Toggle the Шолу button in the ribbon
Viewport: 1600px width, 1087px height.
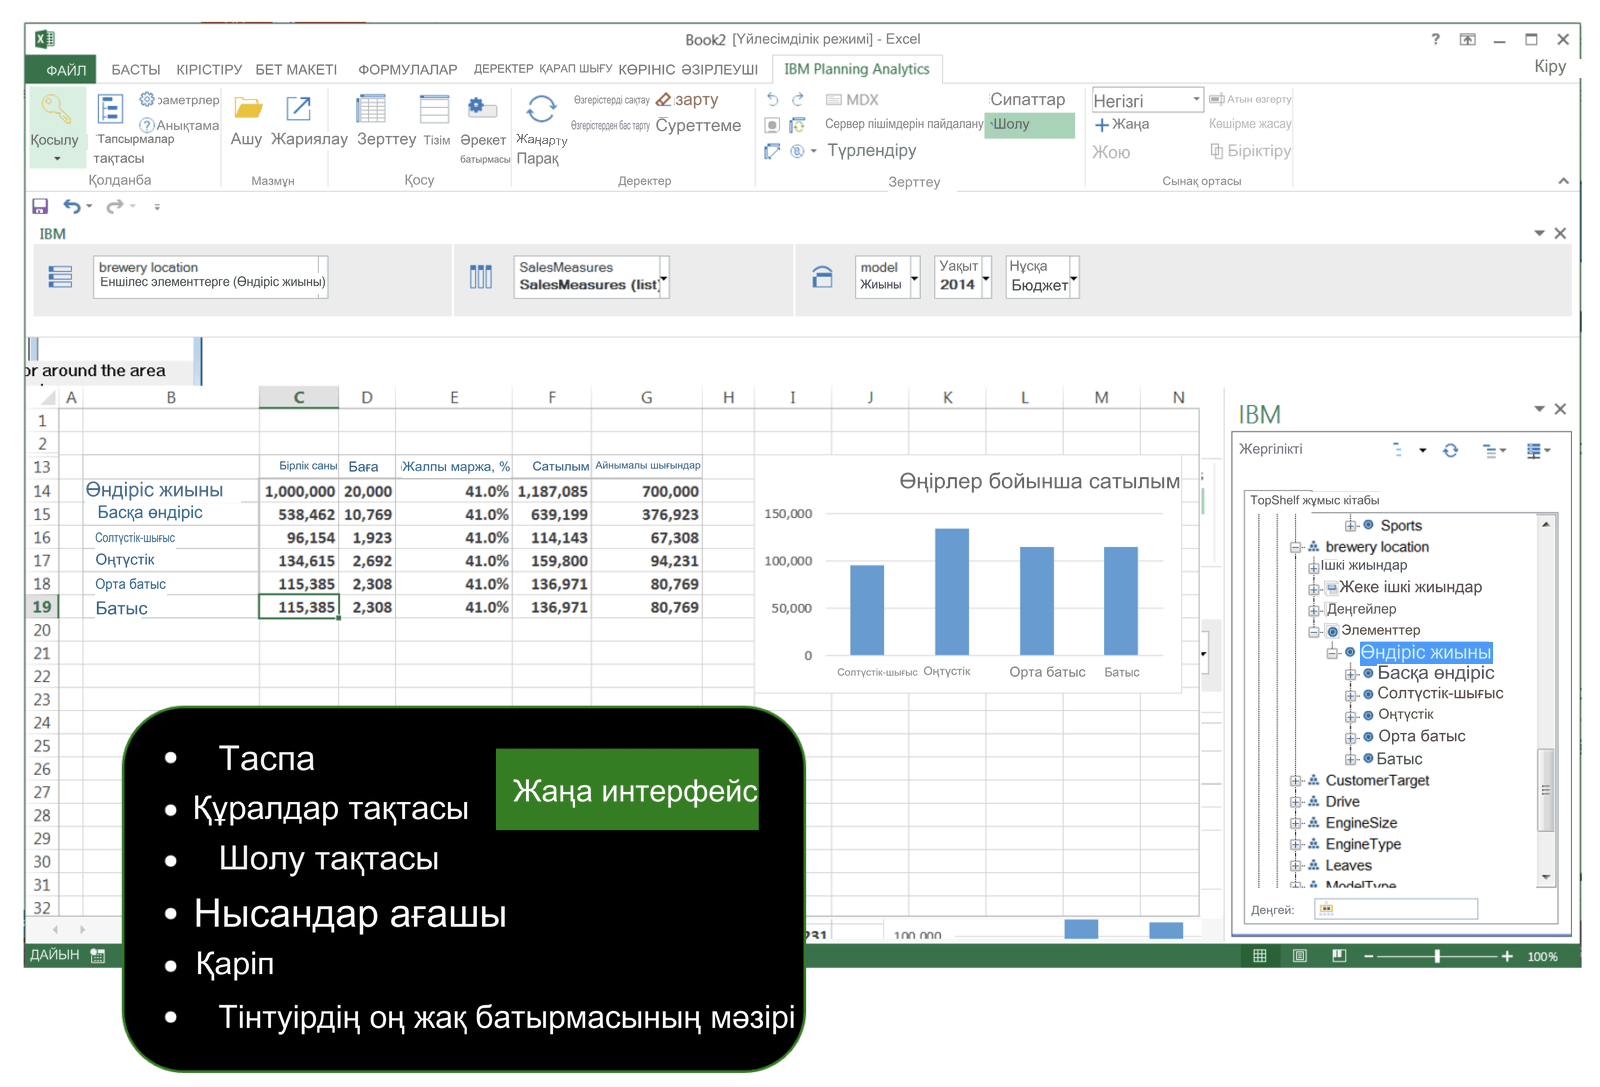click(x=1030, y=125)
